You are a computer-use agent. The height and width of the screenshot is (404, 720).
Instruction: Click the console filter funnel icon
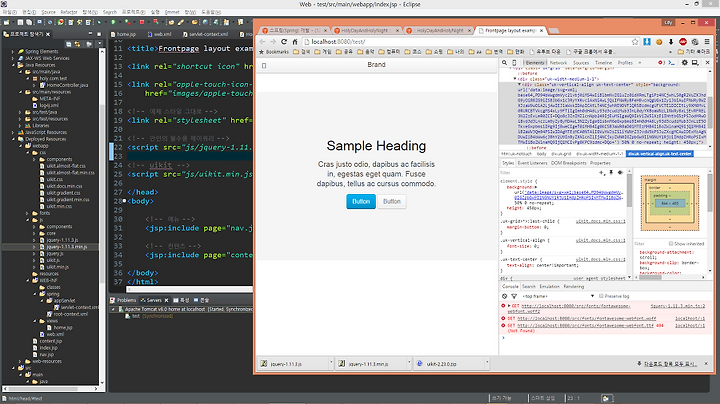click(514, 296)
